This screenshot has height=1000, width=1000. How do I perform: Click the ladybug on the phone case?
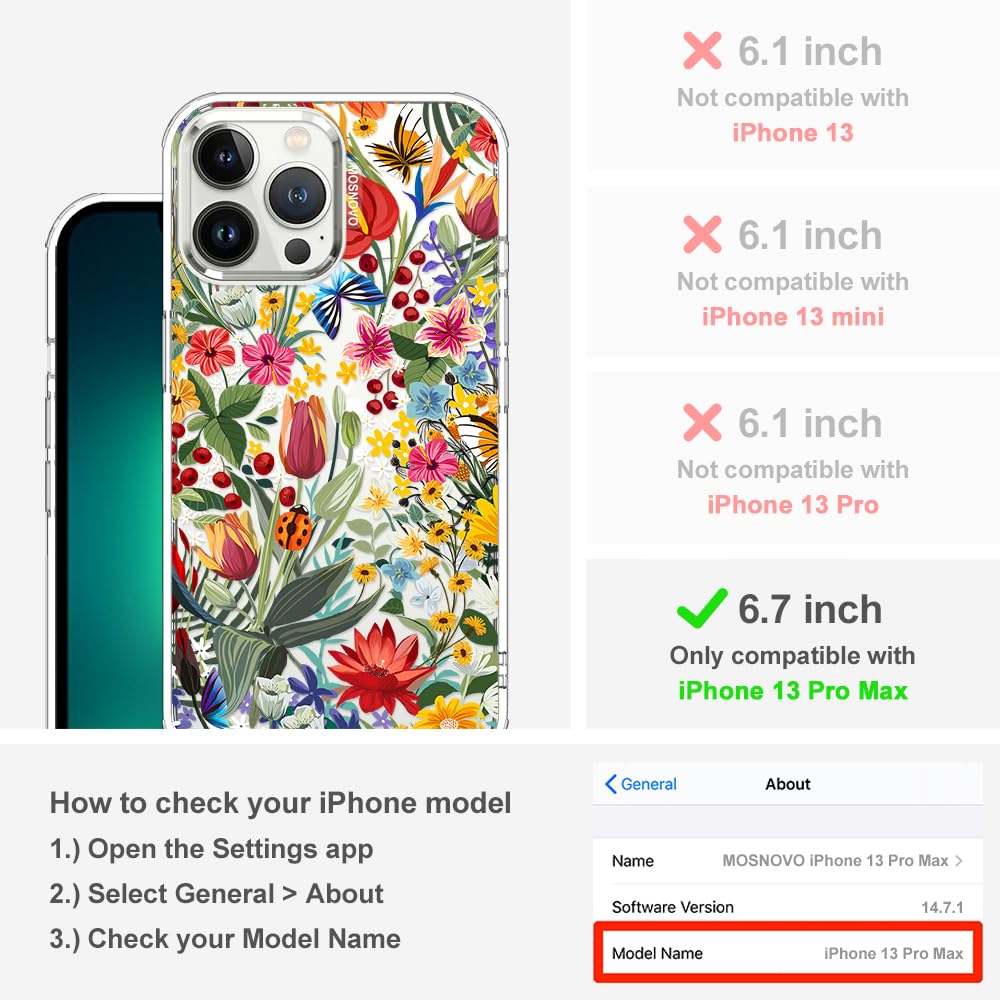coord(293,527)
